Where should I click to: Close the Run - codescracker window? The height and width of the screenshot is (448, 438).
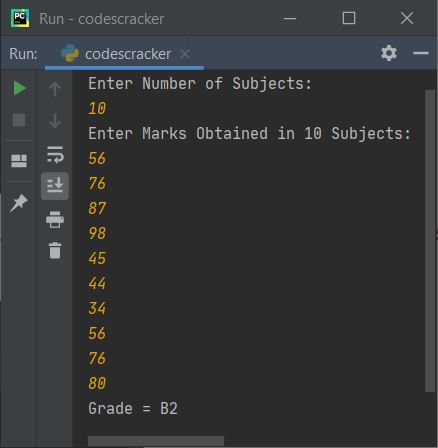[x=407, y=18]
